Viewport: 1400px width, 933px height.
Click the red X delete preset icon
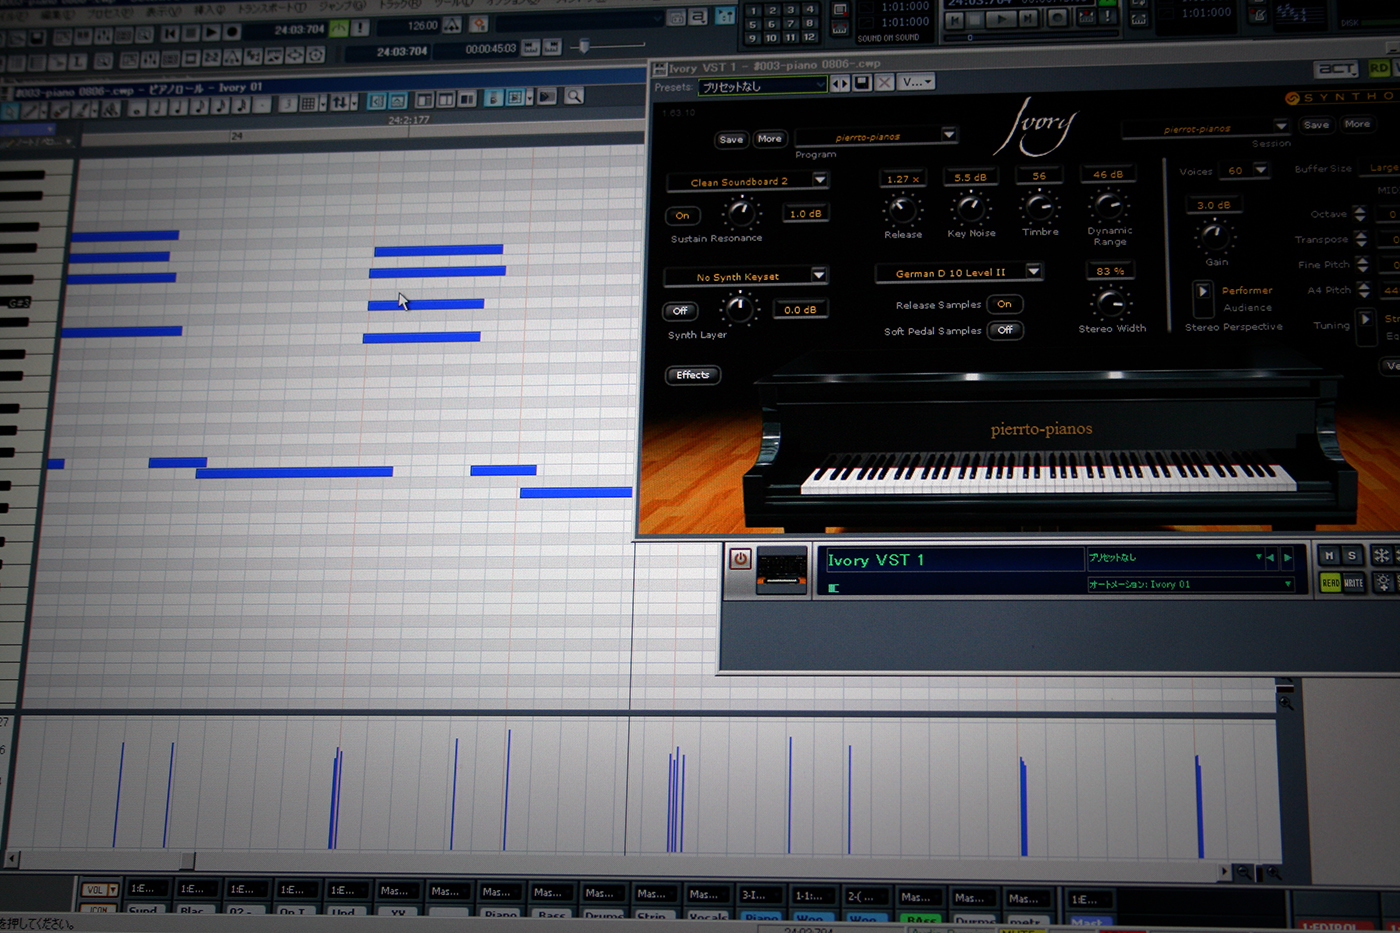884,83
